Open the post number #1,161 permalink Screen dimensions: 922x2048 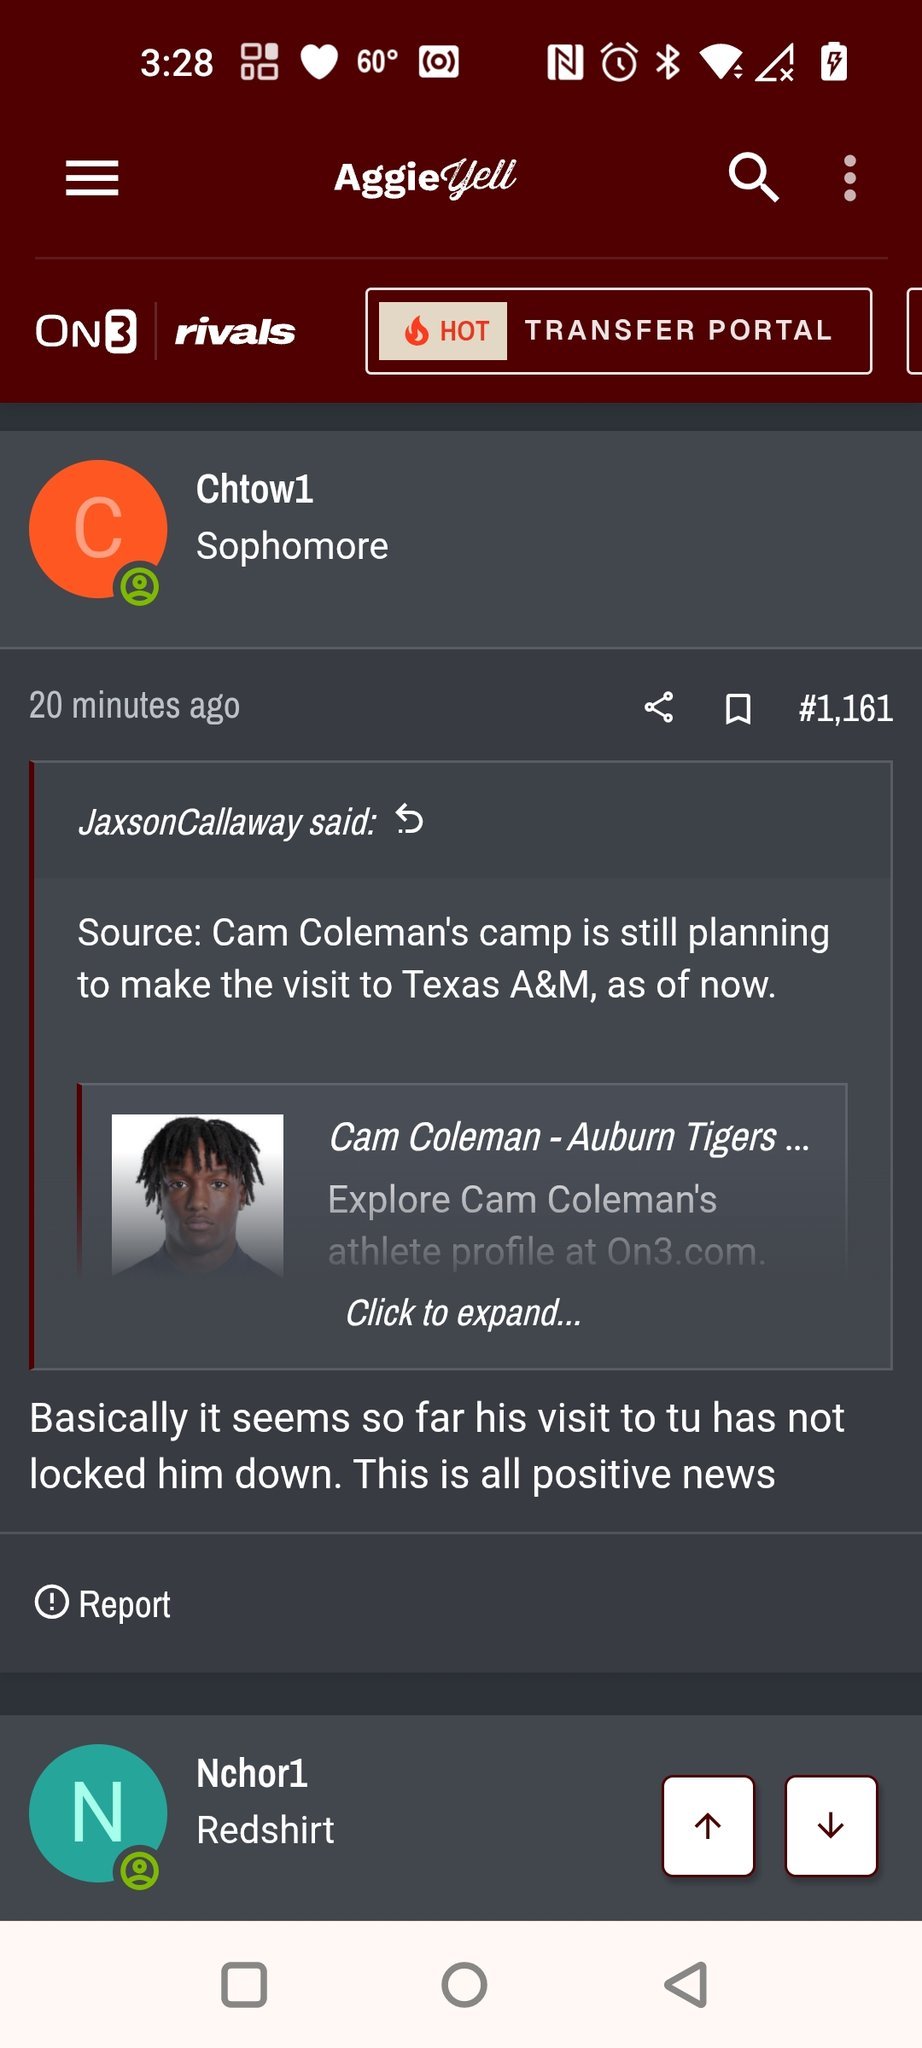pos(845,708)
